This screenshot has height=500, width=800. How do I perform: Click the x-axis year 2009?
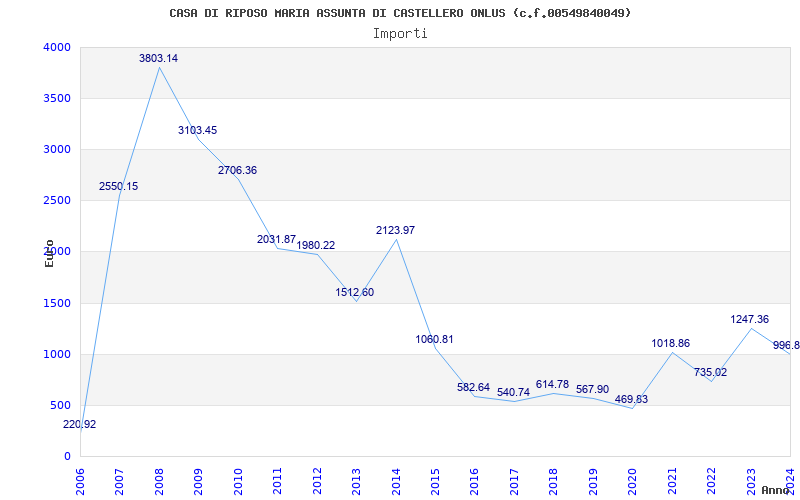pos(198,482)
